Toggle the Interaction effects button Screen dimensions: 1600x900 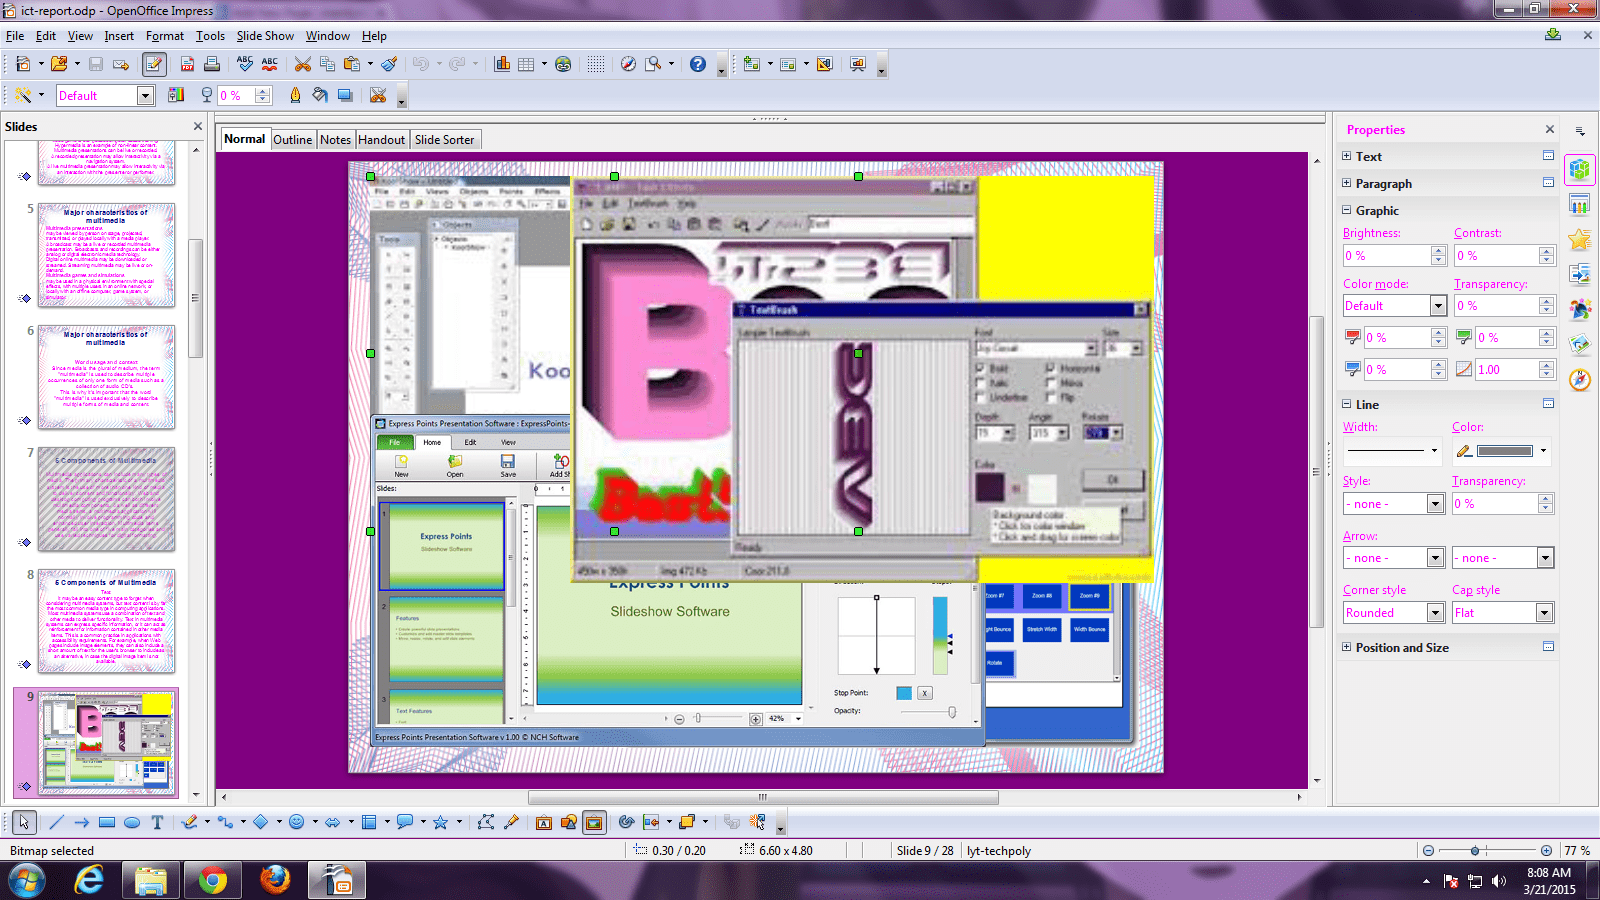coord(758,822)
